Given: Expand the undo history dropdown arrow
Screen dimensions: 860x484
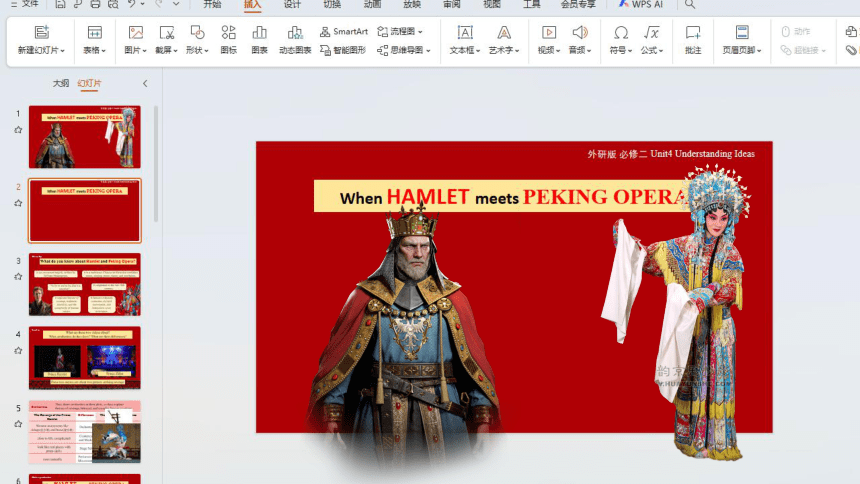Looking at the screenshot, I should coord(142,4).
